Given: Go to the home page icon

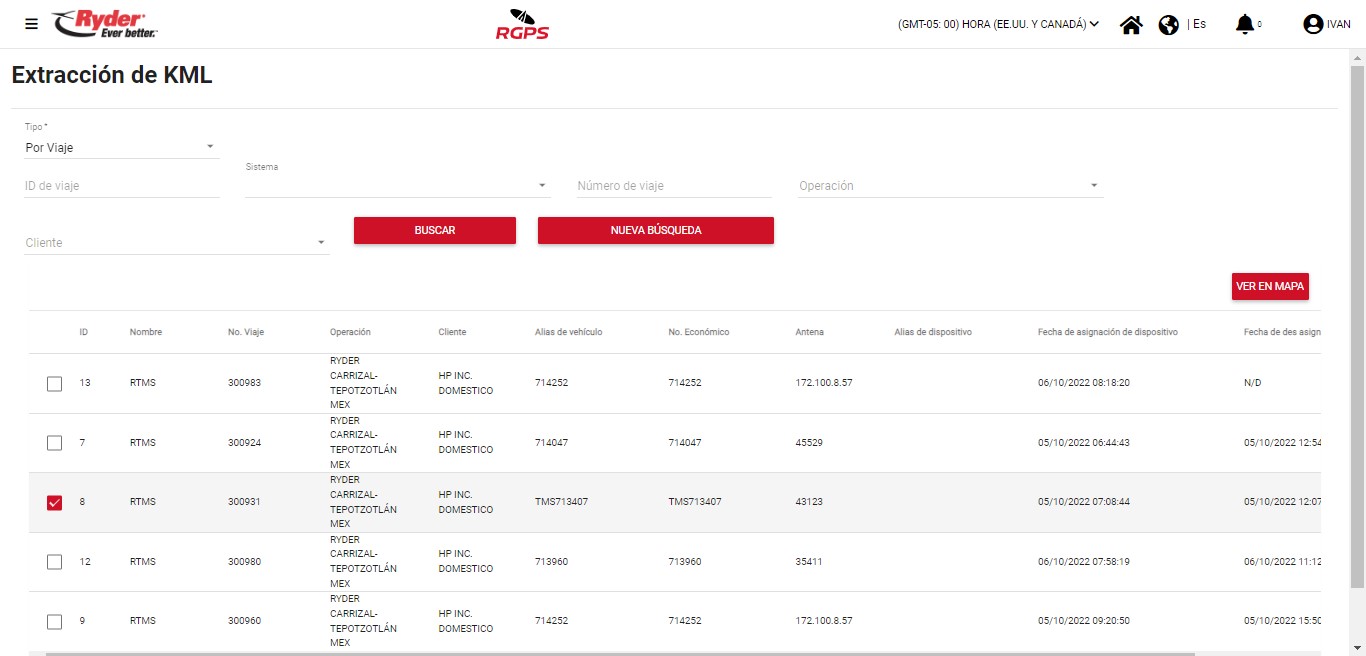Looking at the screenshot, I should (1131, 25).
